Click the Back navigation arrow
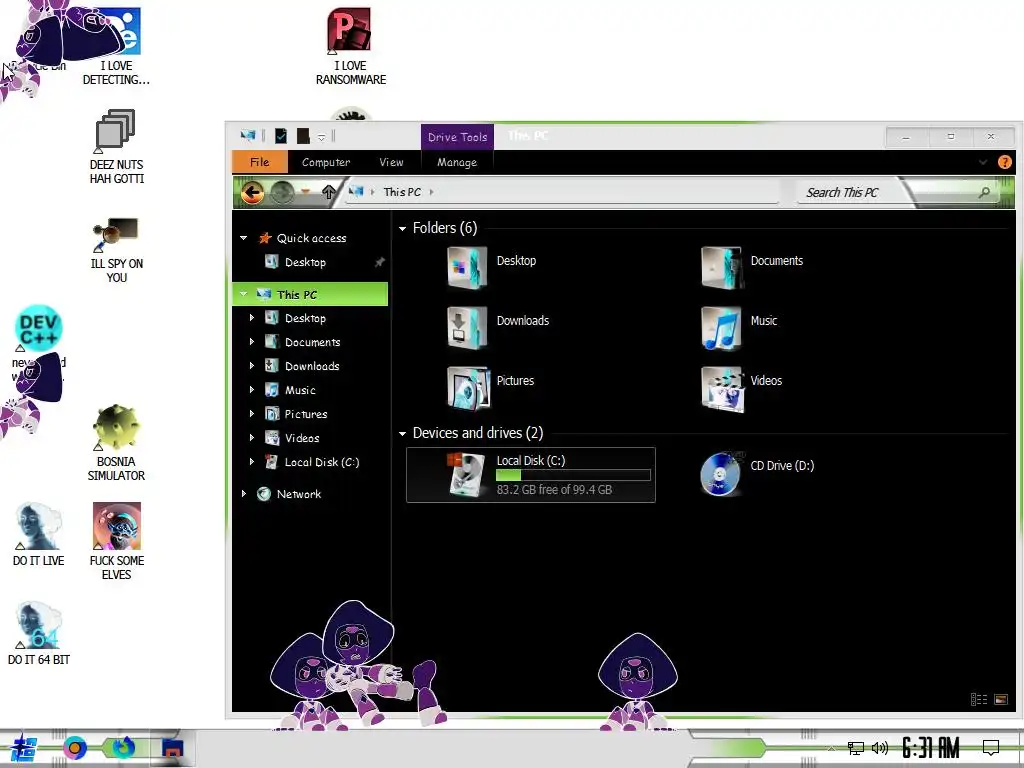The height and width of the screenshot is (768, 1024). tap(253, 192)
